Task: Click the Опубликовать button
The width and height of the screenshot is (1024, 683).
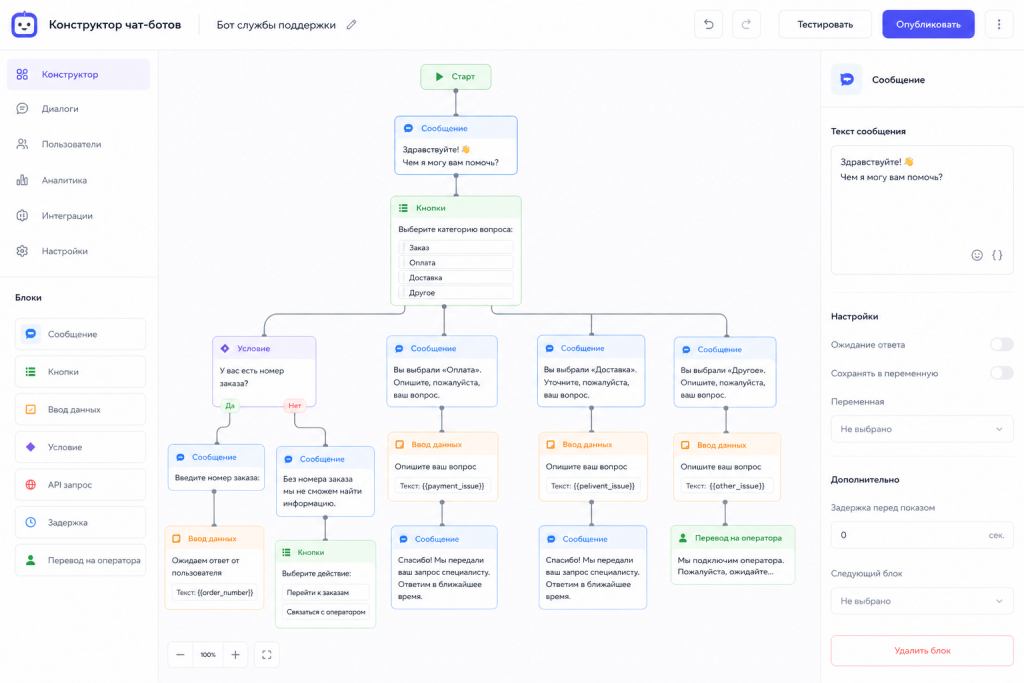Action: pos(928,25)
